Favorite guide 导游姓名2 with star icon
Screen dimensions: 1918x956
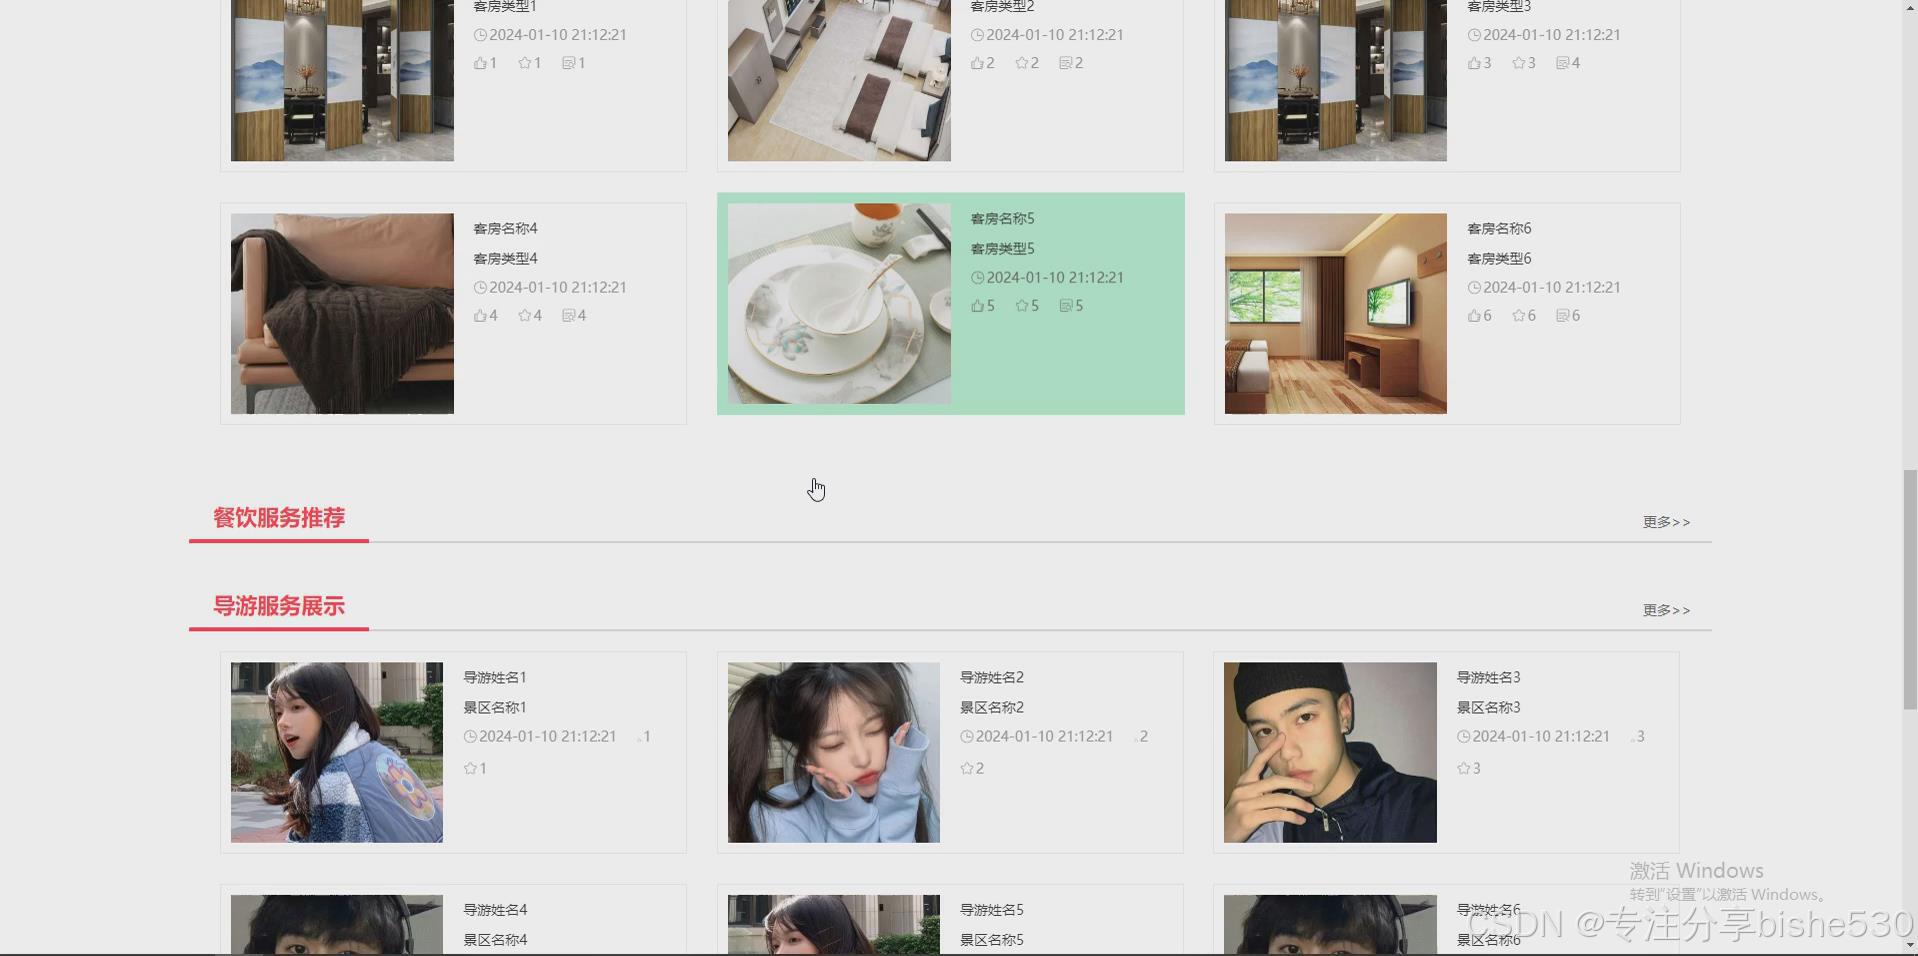point(967,769)
